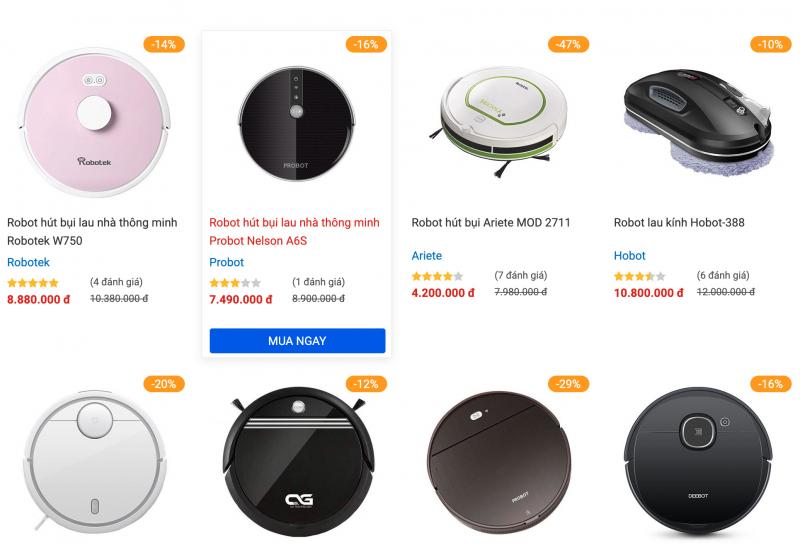Image resolution: width=800 pixels, height=545 pixels.
Task: Open the black CG robot vacuum thumbnail
Action: (x=298, y=462)
